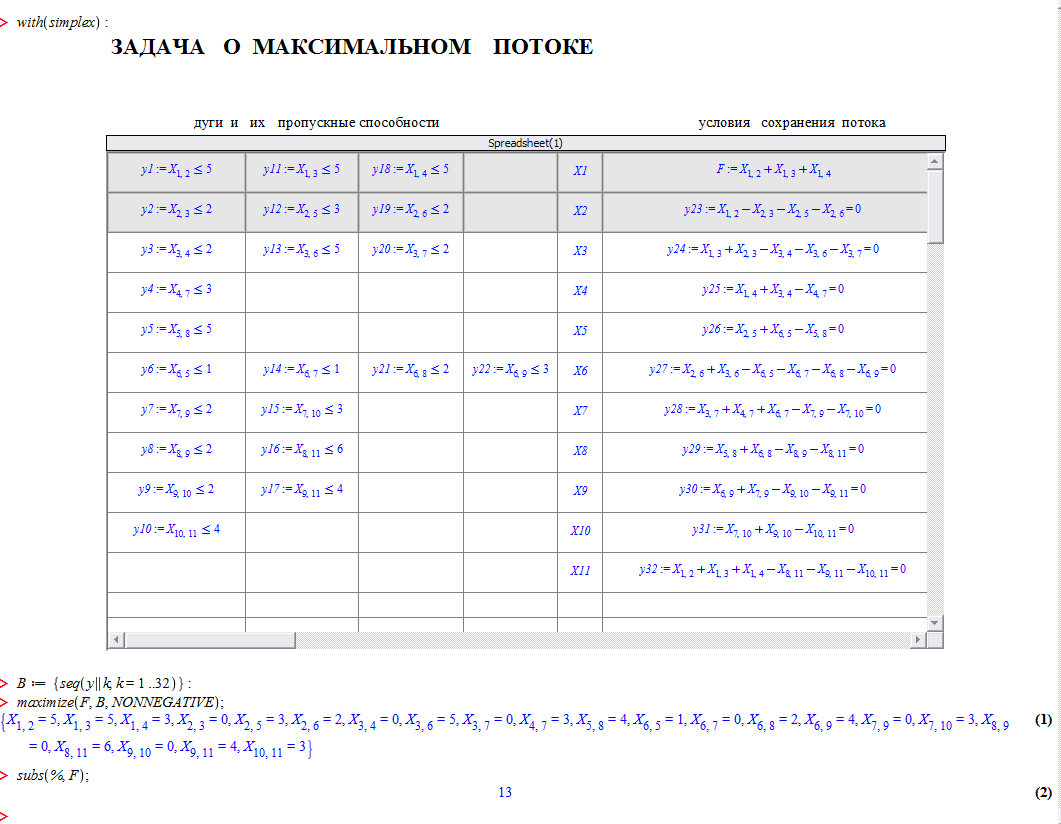Click the label дуги и их пропускные способности

point(317,122)
